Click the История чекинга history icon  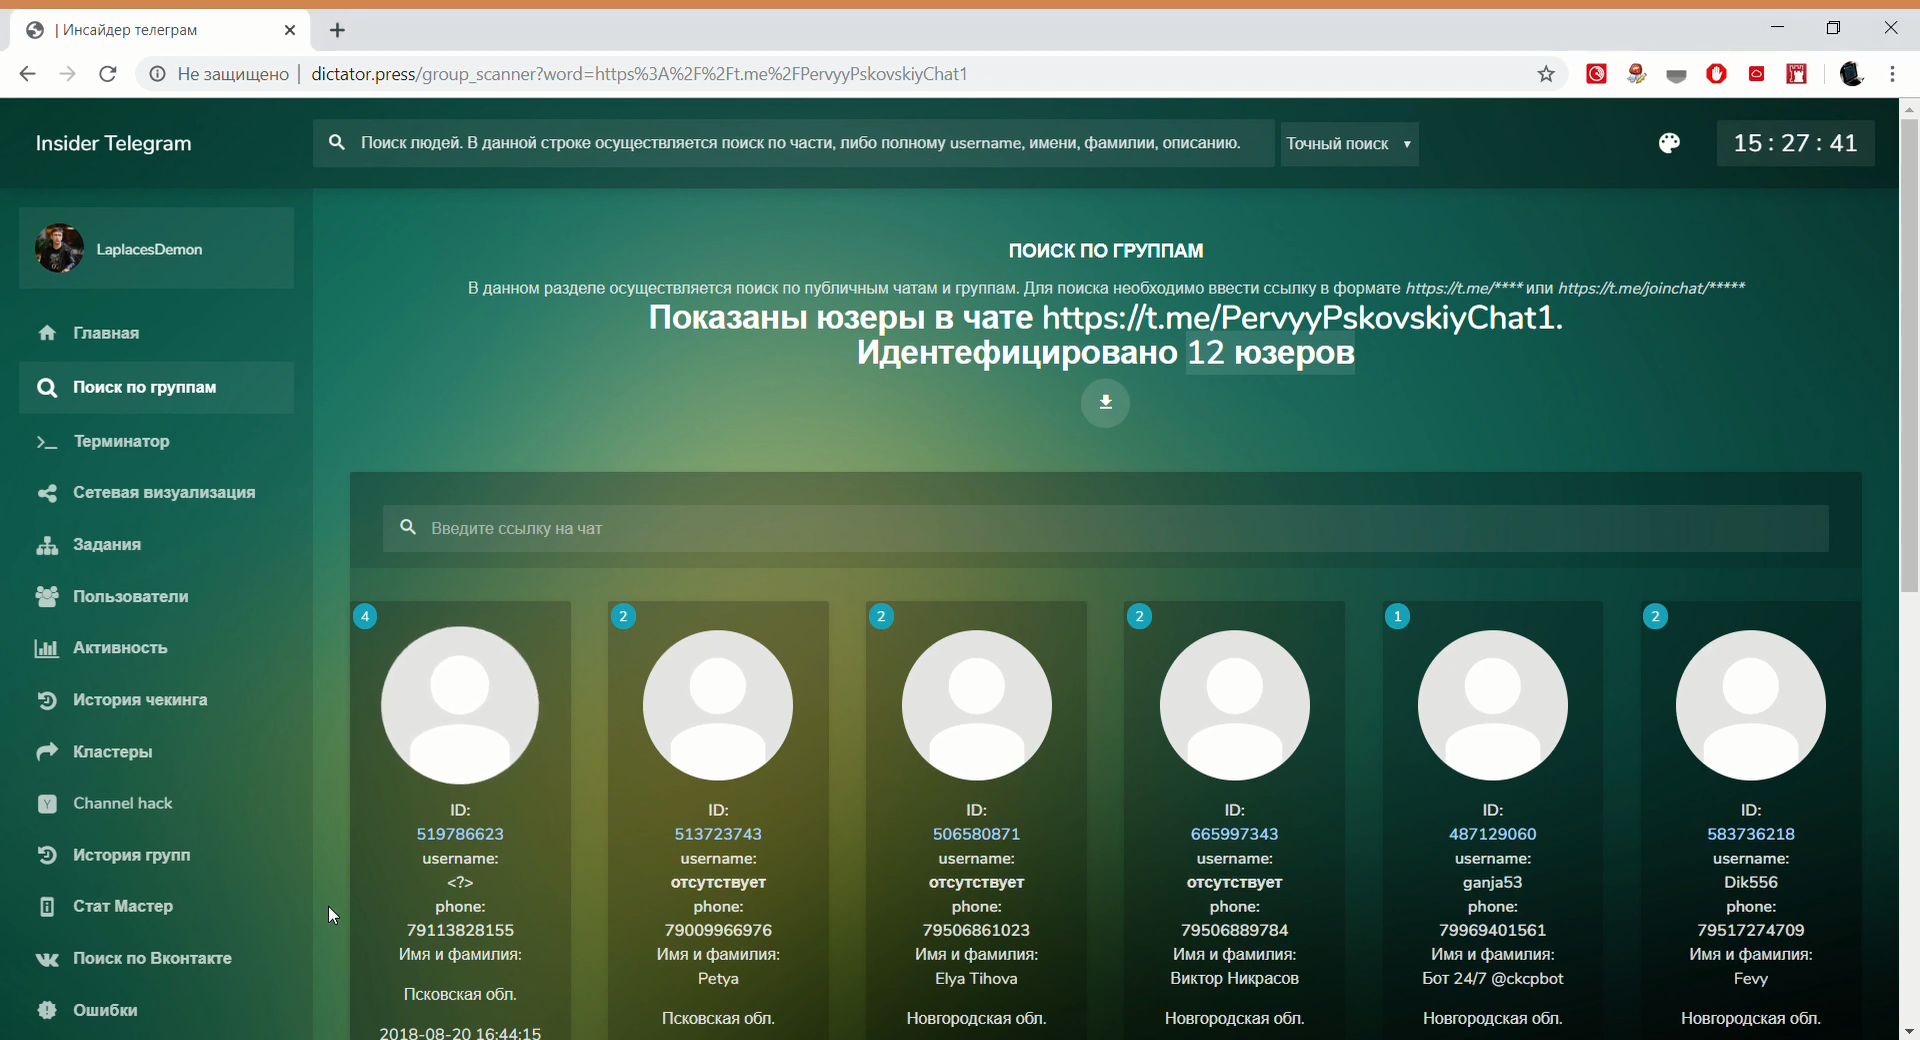[47, 700]
